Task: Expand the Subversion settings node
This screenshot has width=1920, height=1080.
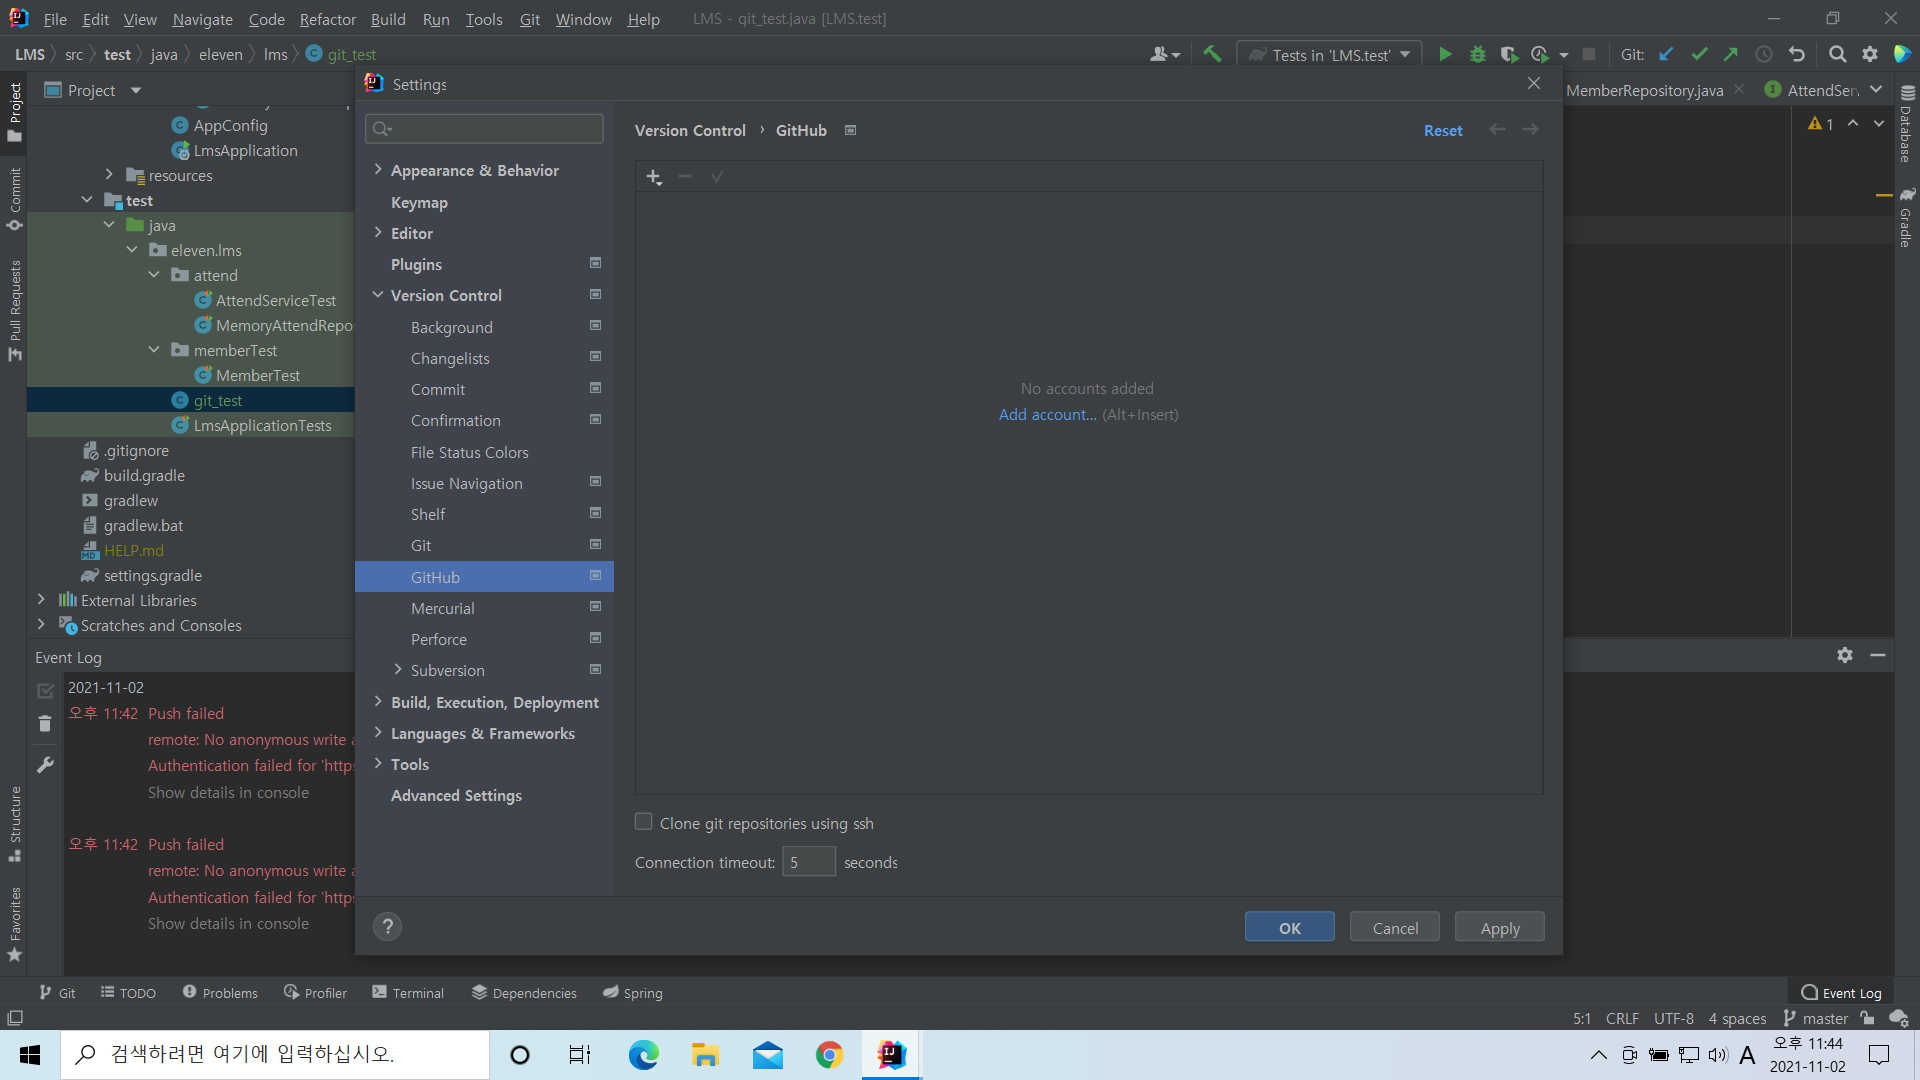Action: [x=398, y=670]
